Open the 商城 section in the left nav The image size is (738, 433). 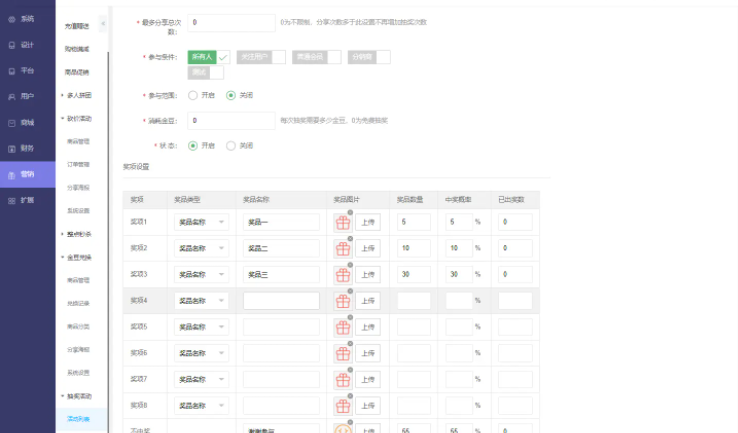click(27, 122)
